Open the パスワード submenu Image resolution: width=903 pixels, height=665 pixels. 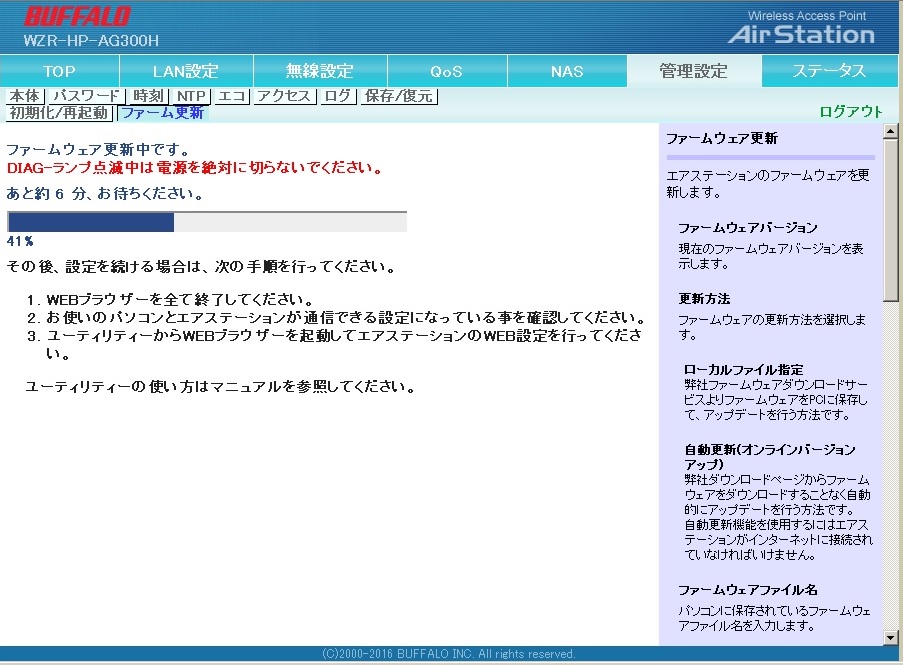point(86,96)
